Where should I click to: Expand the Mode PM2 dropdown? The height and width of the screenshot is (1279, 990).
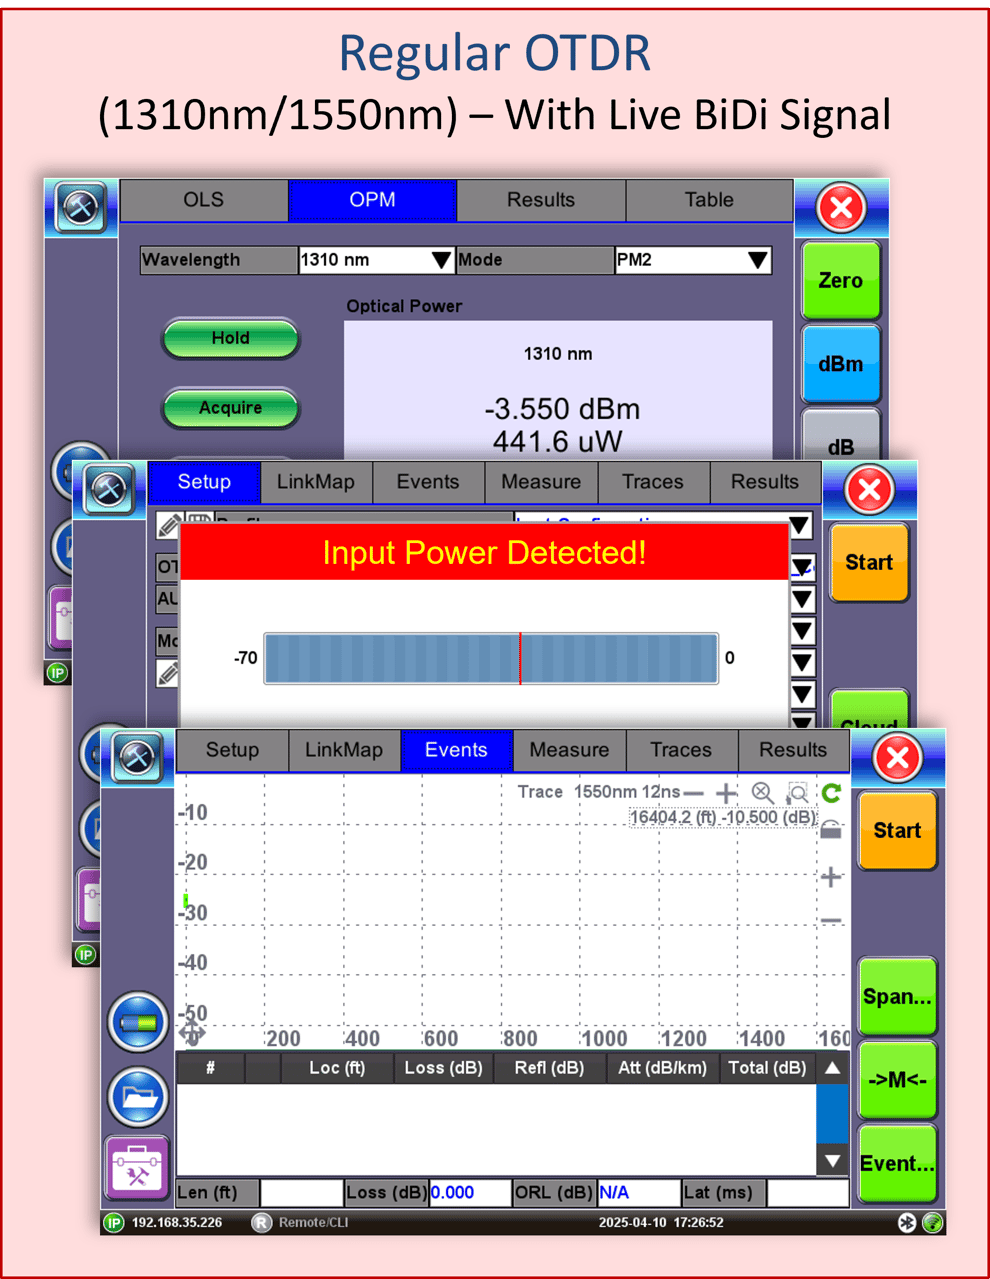tap(692, 259)
